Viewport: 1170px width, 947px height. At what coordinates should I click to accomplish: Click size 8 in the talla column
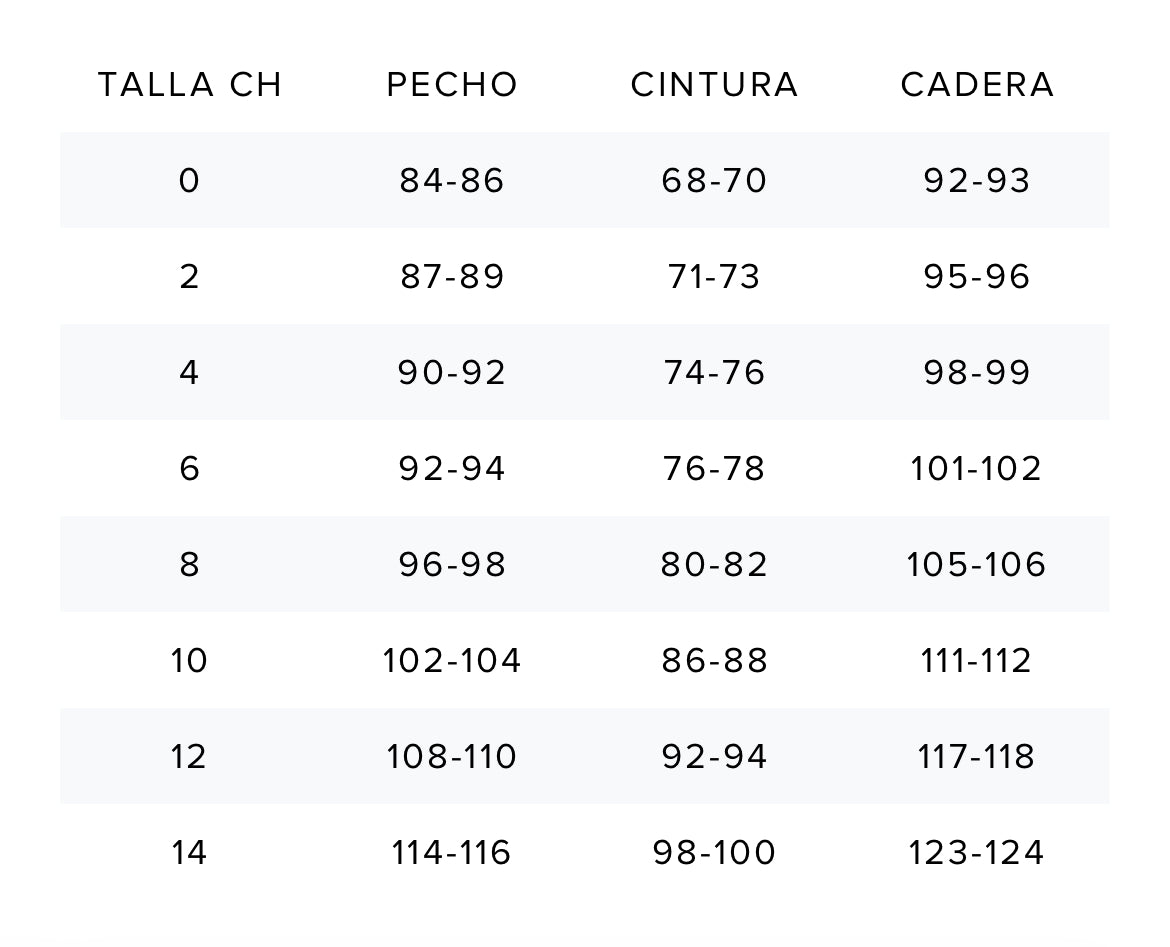click(x=189, y=565)
